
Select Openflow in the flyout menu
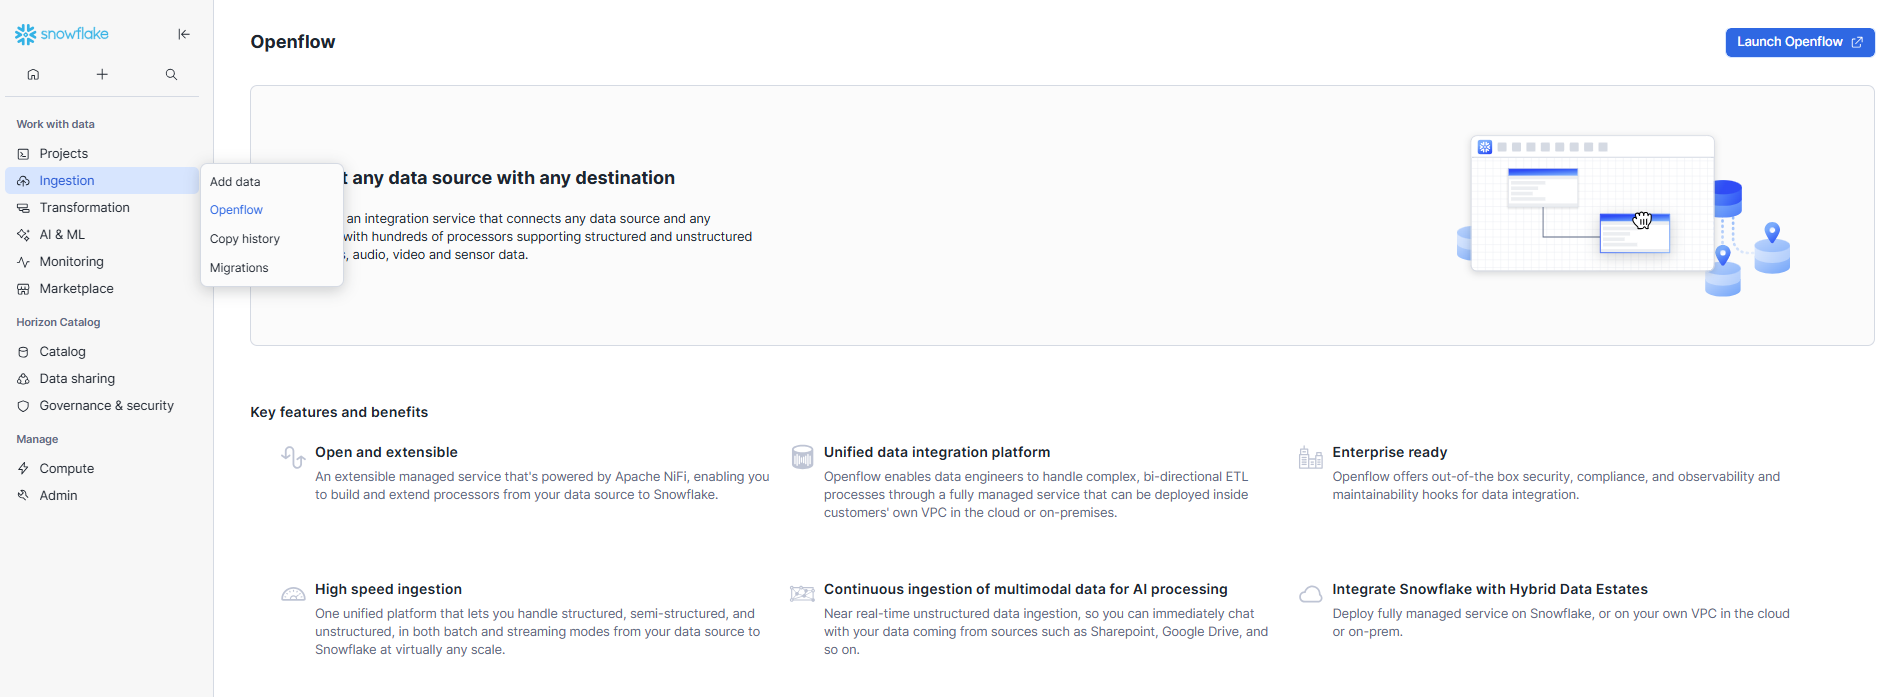coord(236,210)
